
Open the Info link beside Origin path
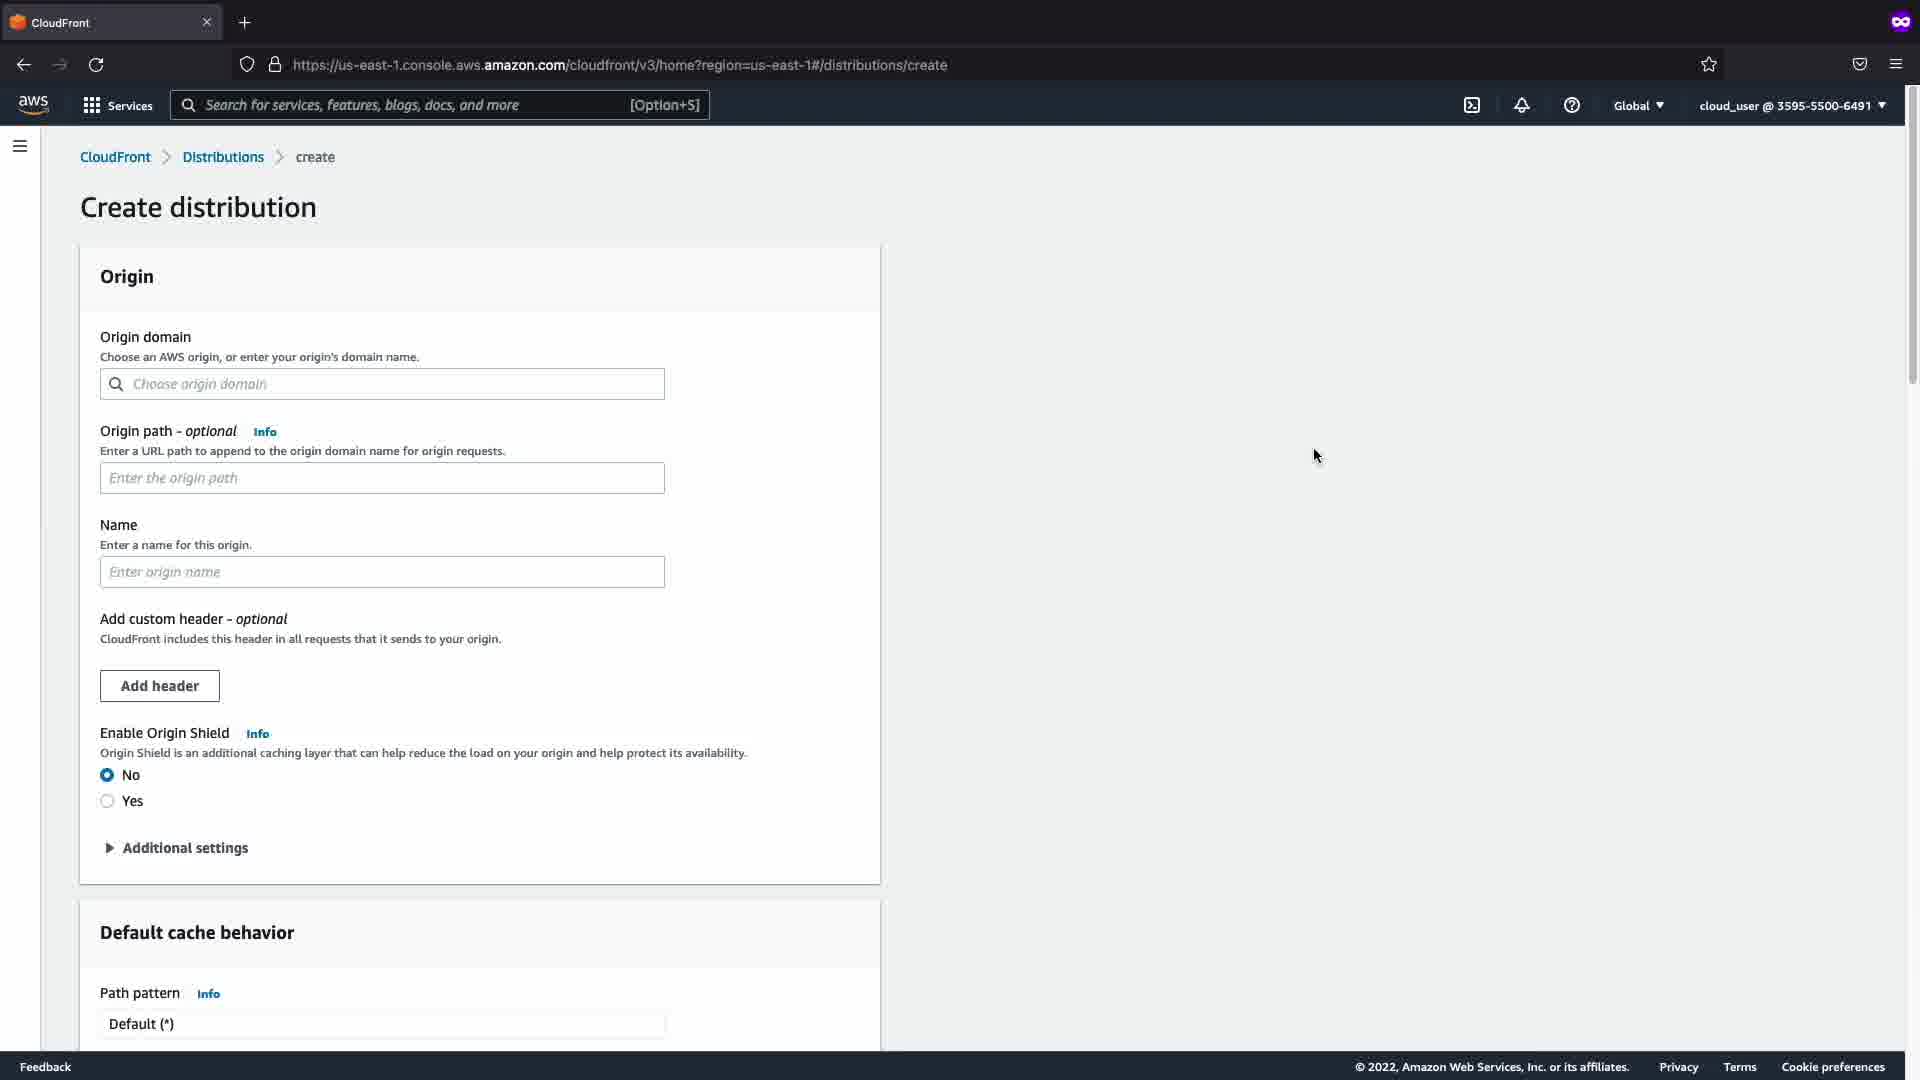tap(265, 432)
